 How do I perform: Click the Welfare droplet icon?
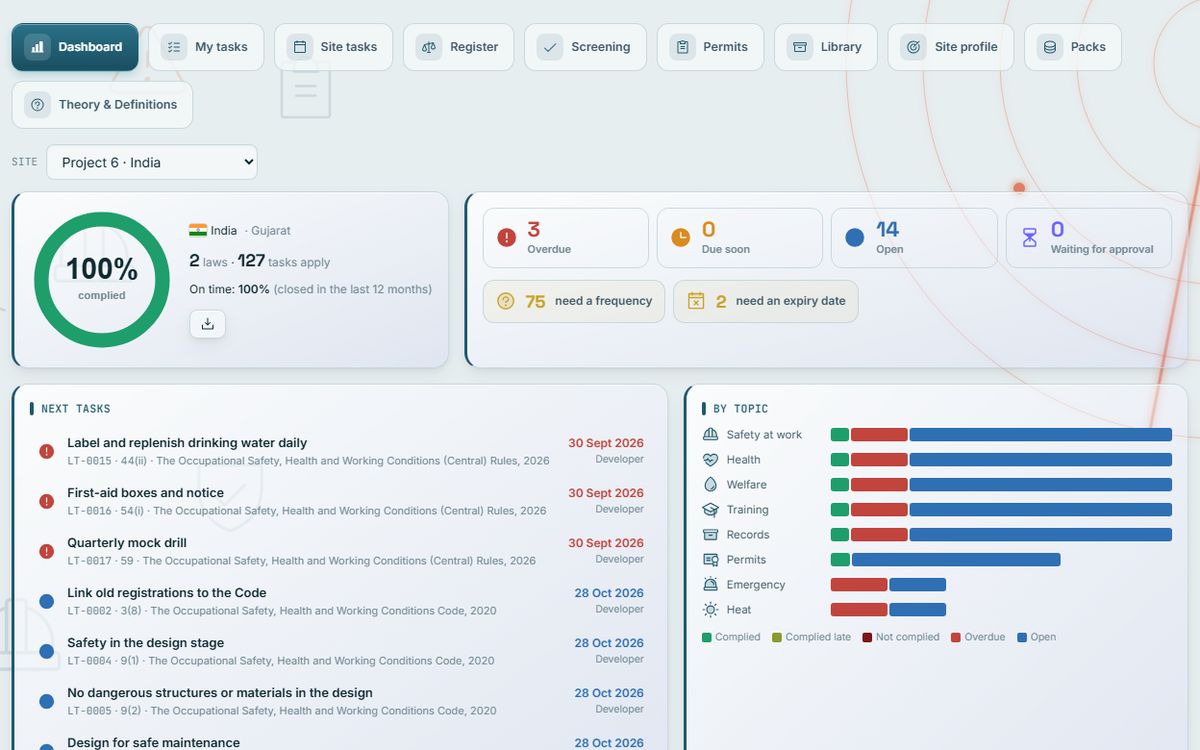click(x=711, y=485)
